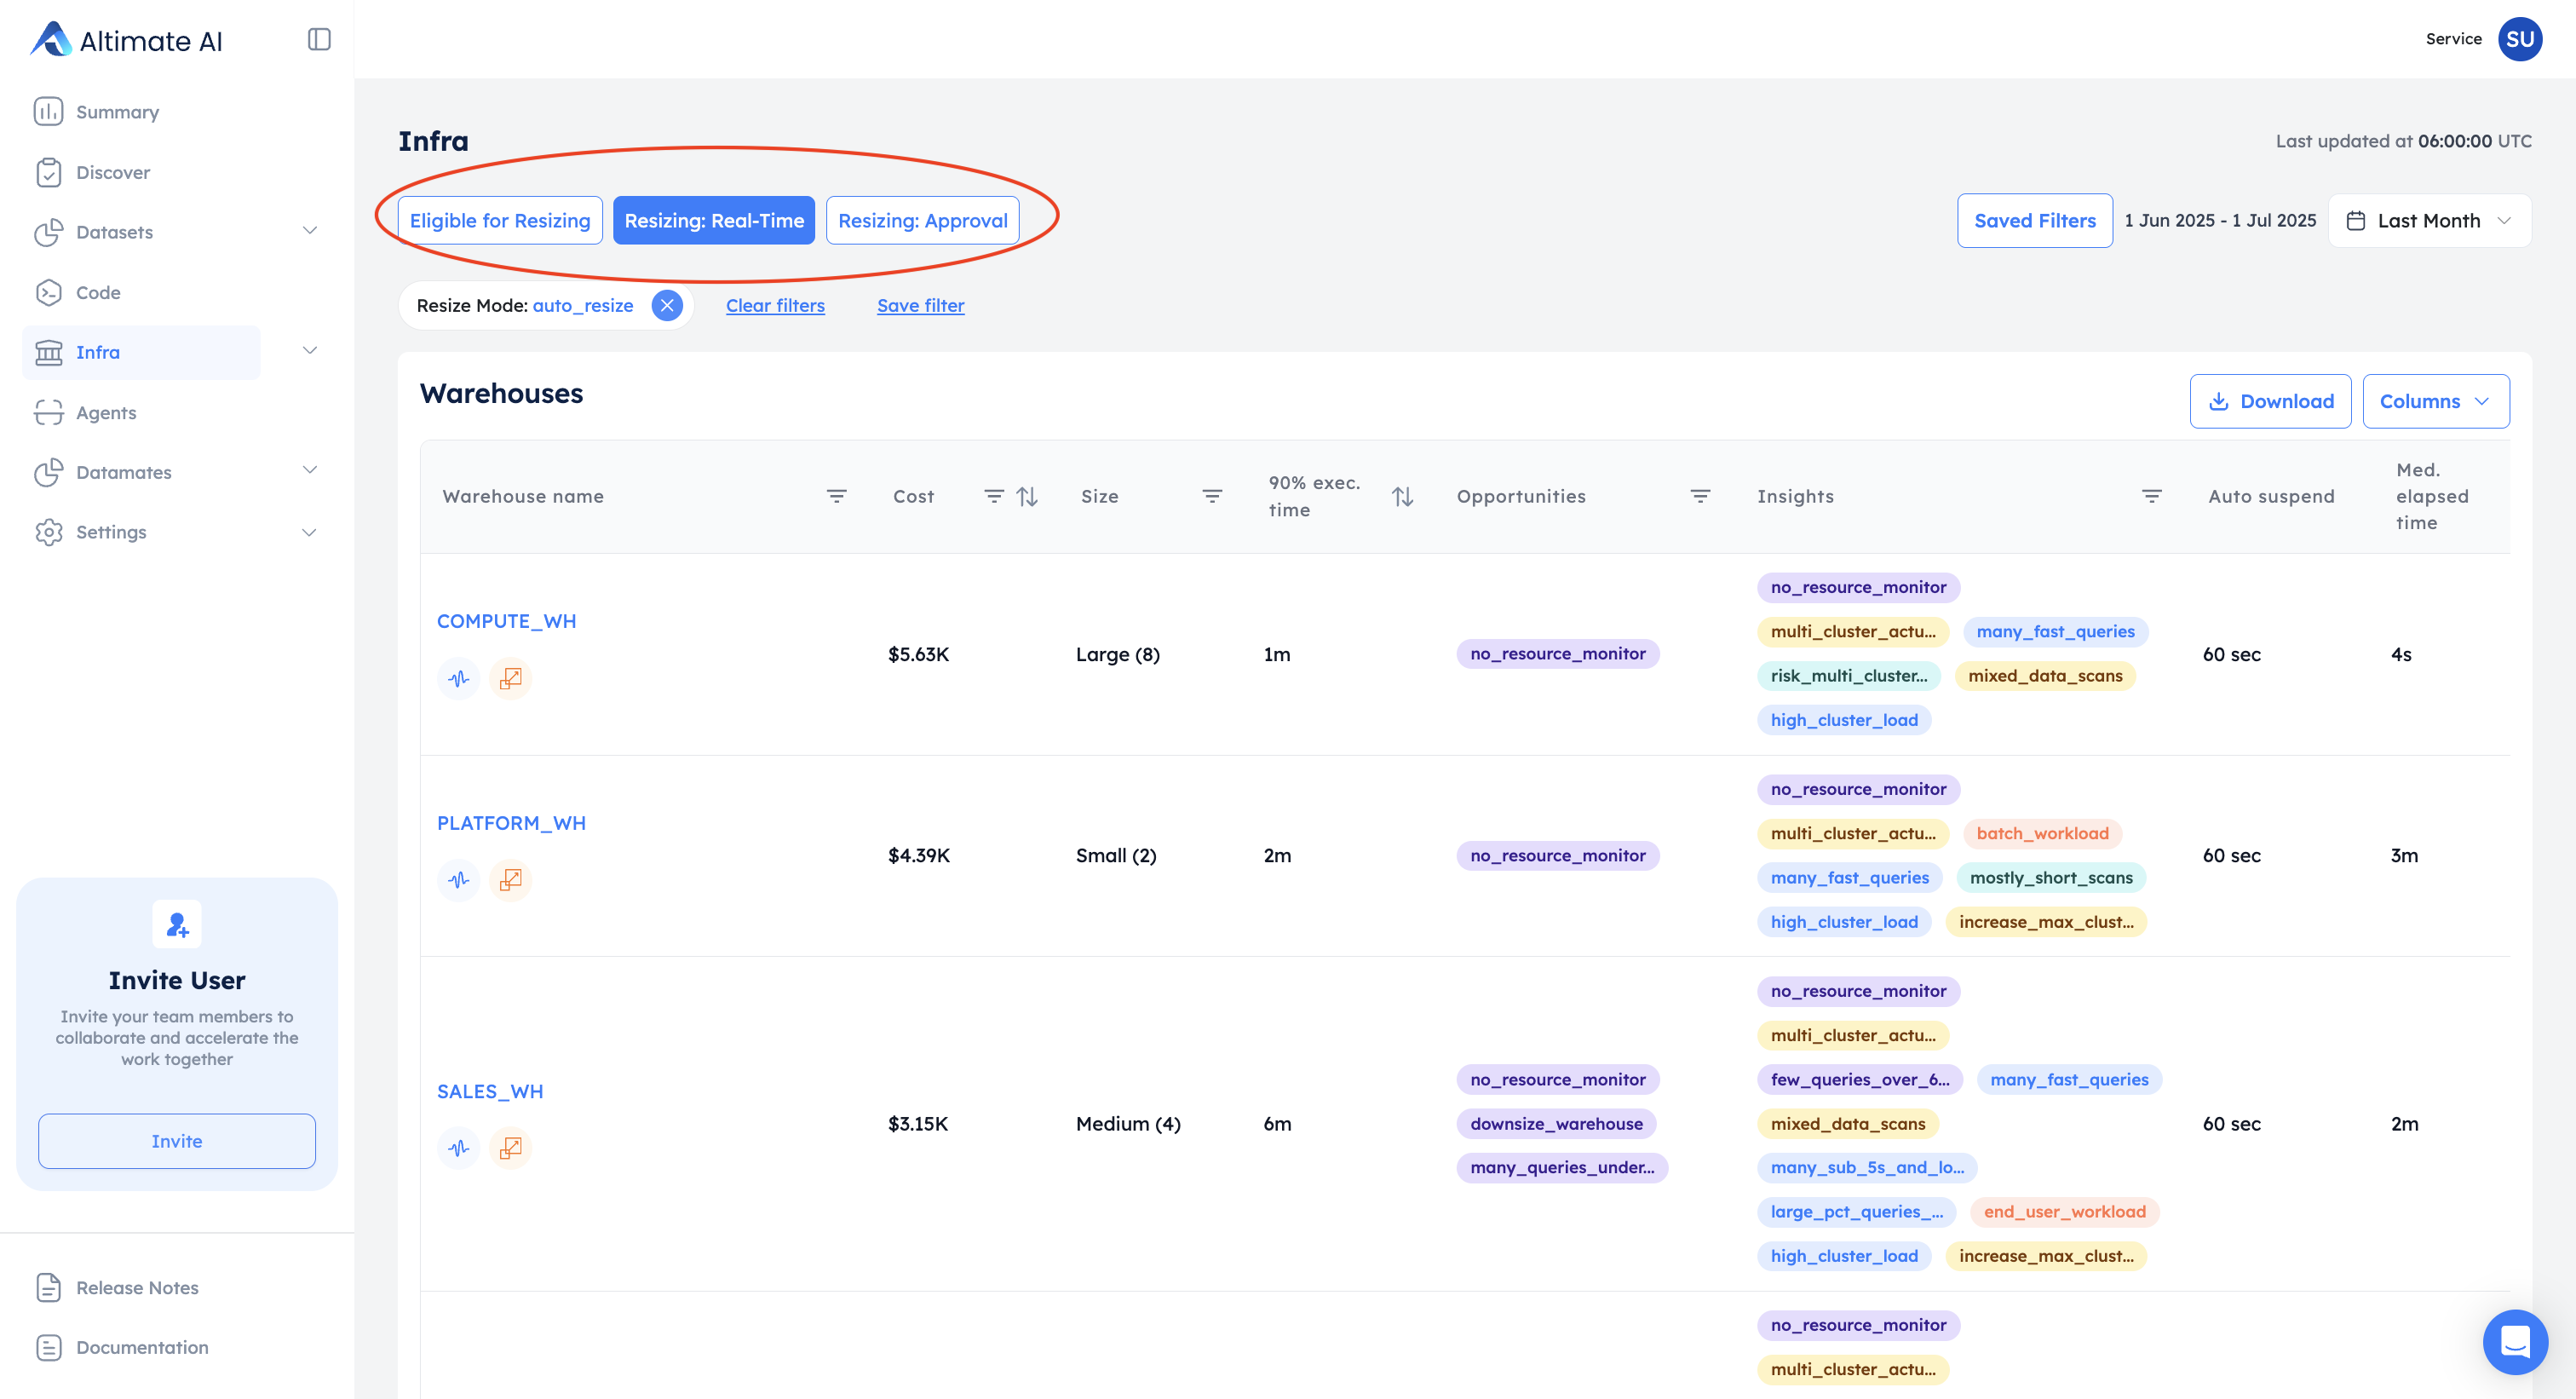Click the Invite User person icon
The width and height of the screenshot is (2576, 1399).
[x=177, y=924]
